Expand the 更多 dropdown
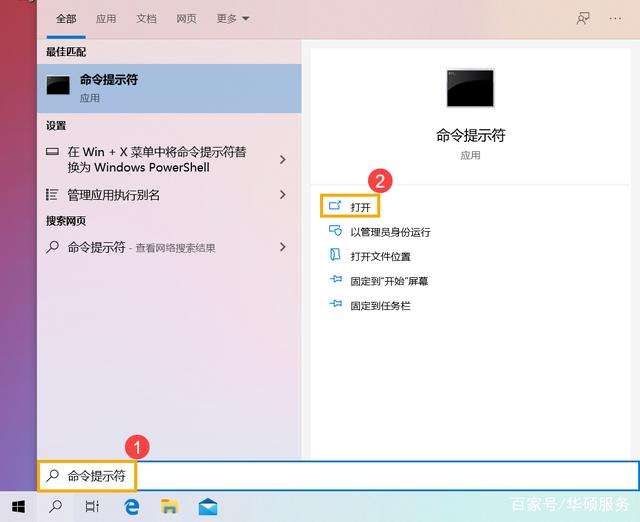 [233, 18]
